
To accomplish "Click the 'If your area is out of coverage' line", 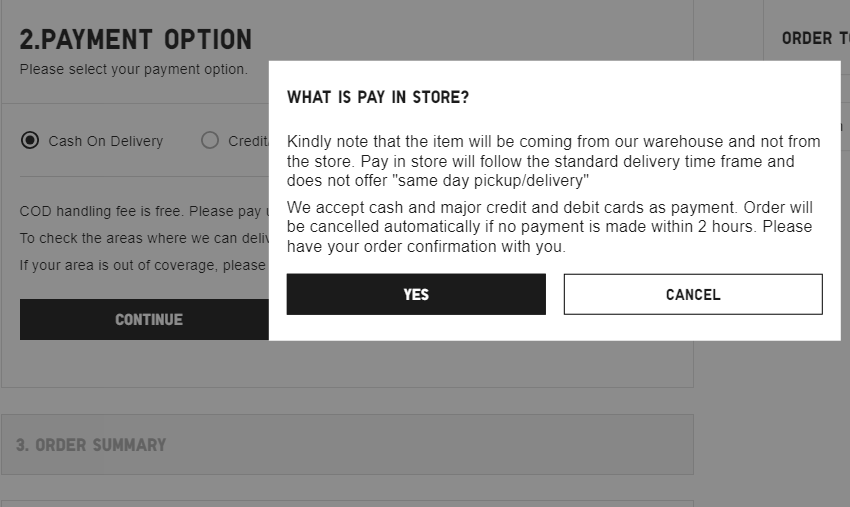I will (142, 265).
